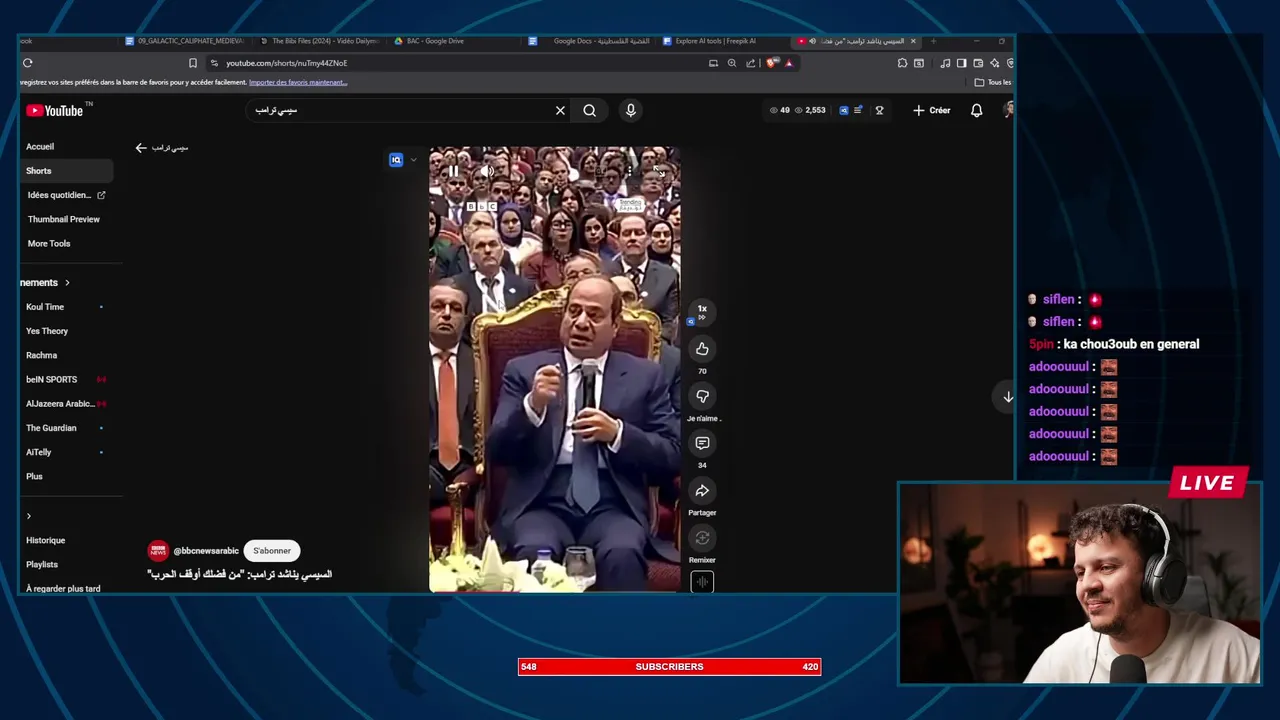
Task: Go to the next Short with down arrow
Action: pos(1008,397)
